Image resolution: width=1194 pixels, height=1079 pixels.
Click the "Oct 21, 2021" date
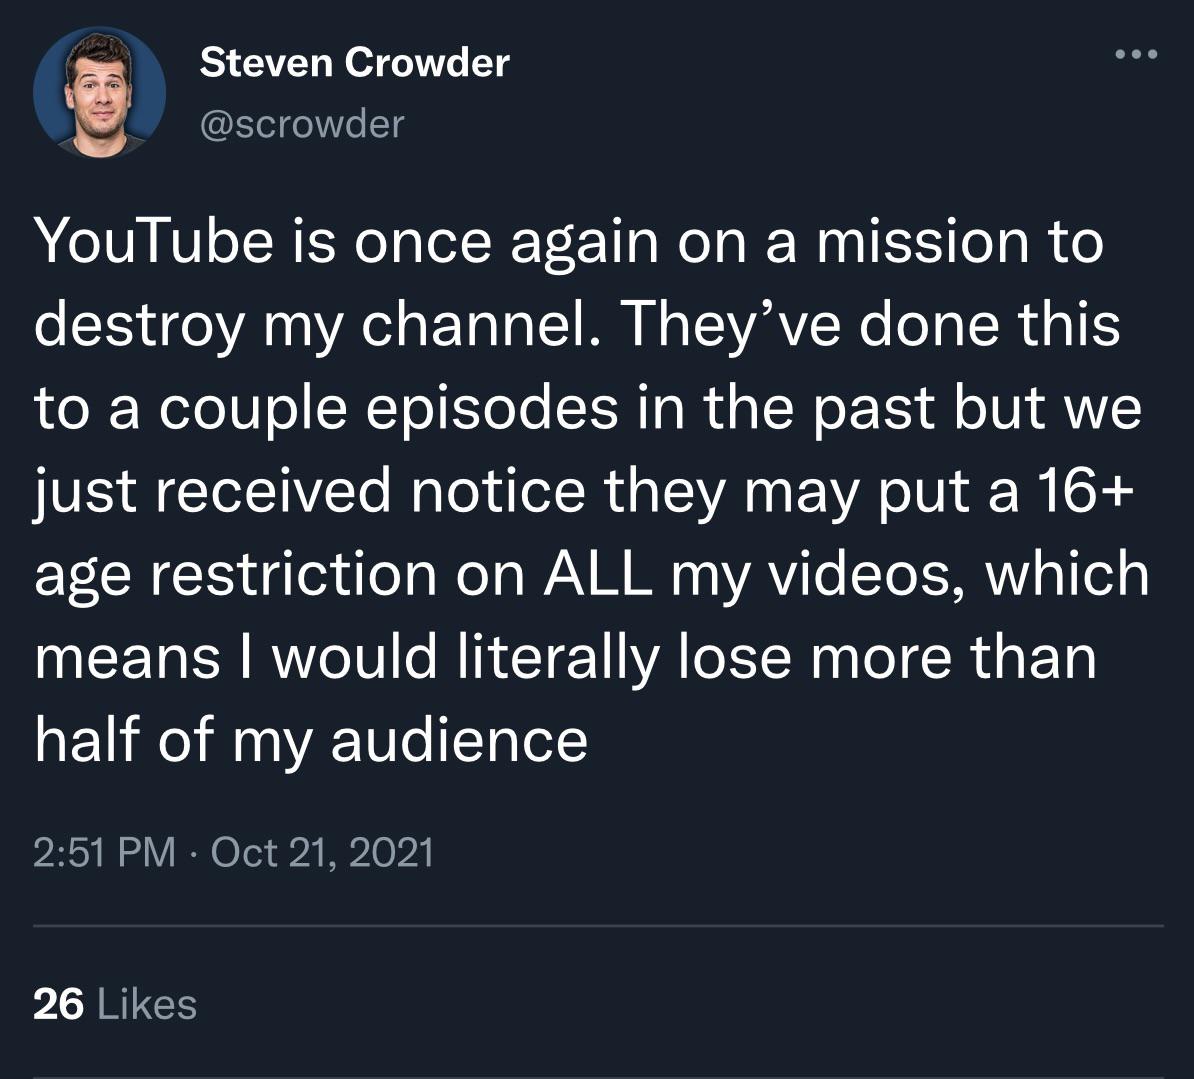point(323,852)
